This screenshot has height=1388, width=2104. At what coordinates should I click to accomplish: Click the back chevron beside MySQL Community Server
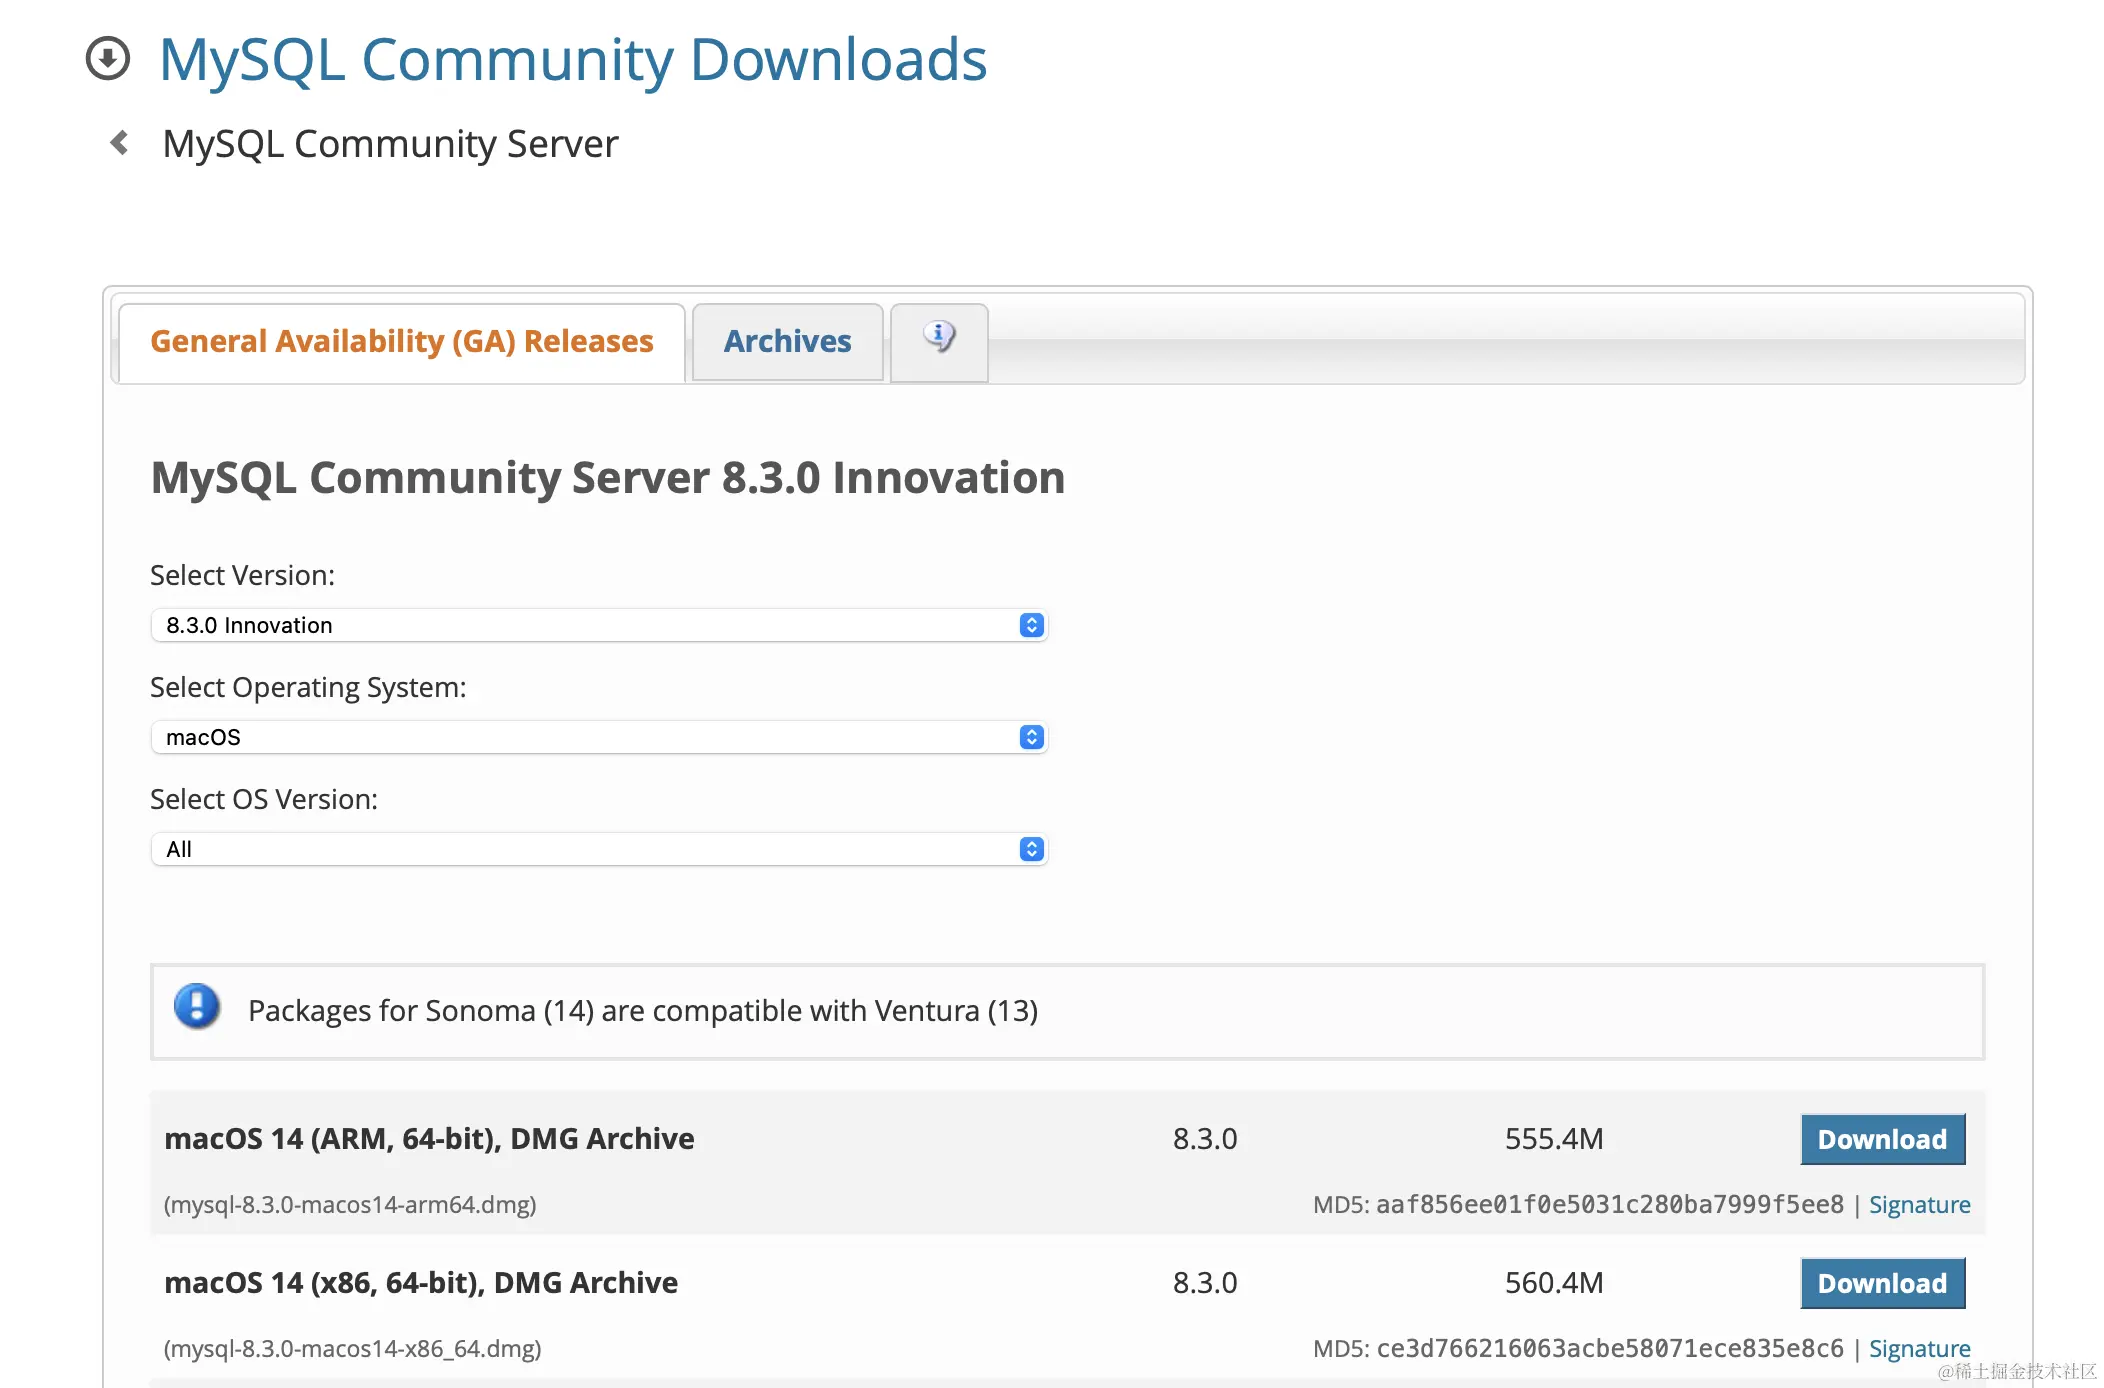tap(120, 143)
